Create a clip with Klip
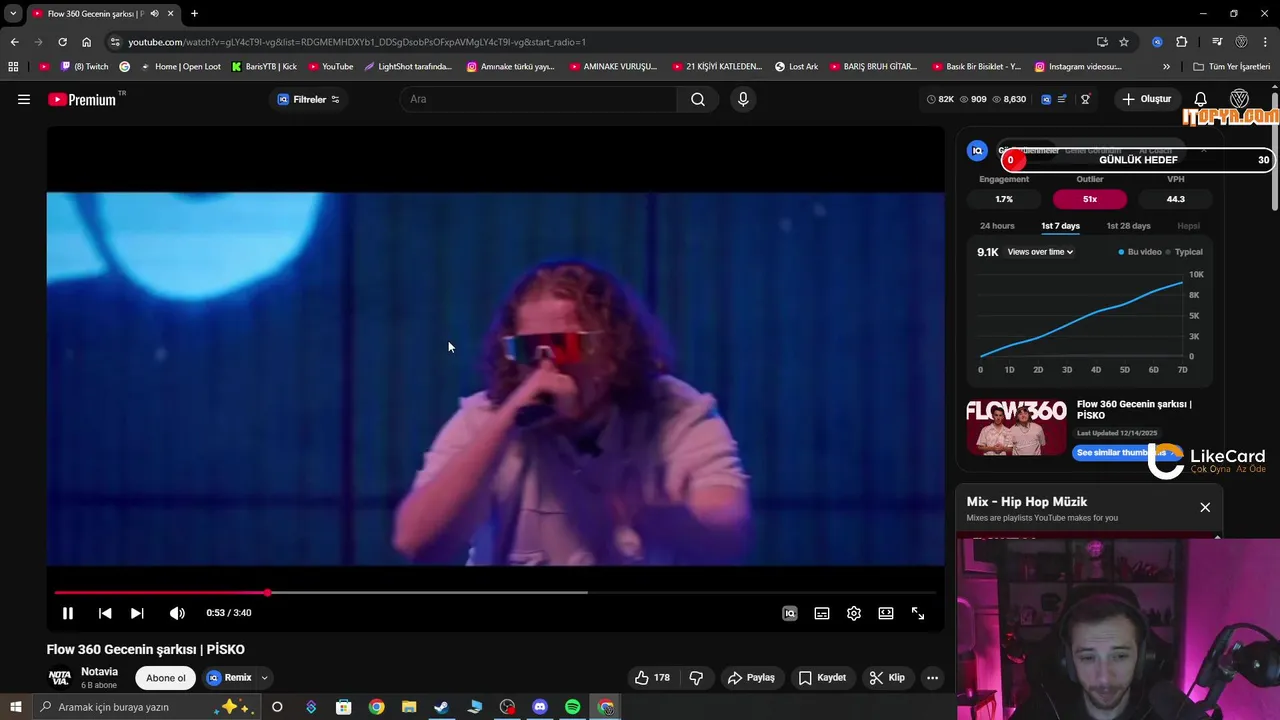The image size is (1280, 720). [887, 677]
